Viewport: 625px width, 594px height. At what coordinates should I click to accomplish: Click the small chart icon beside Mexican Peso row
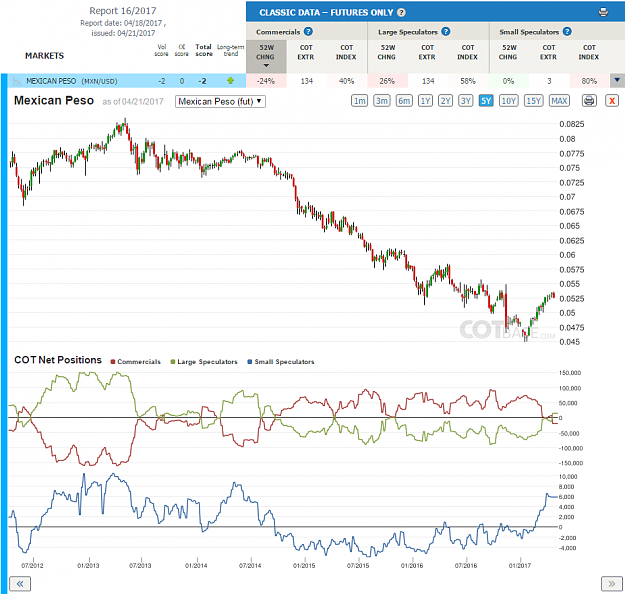point(17,81)
